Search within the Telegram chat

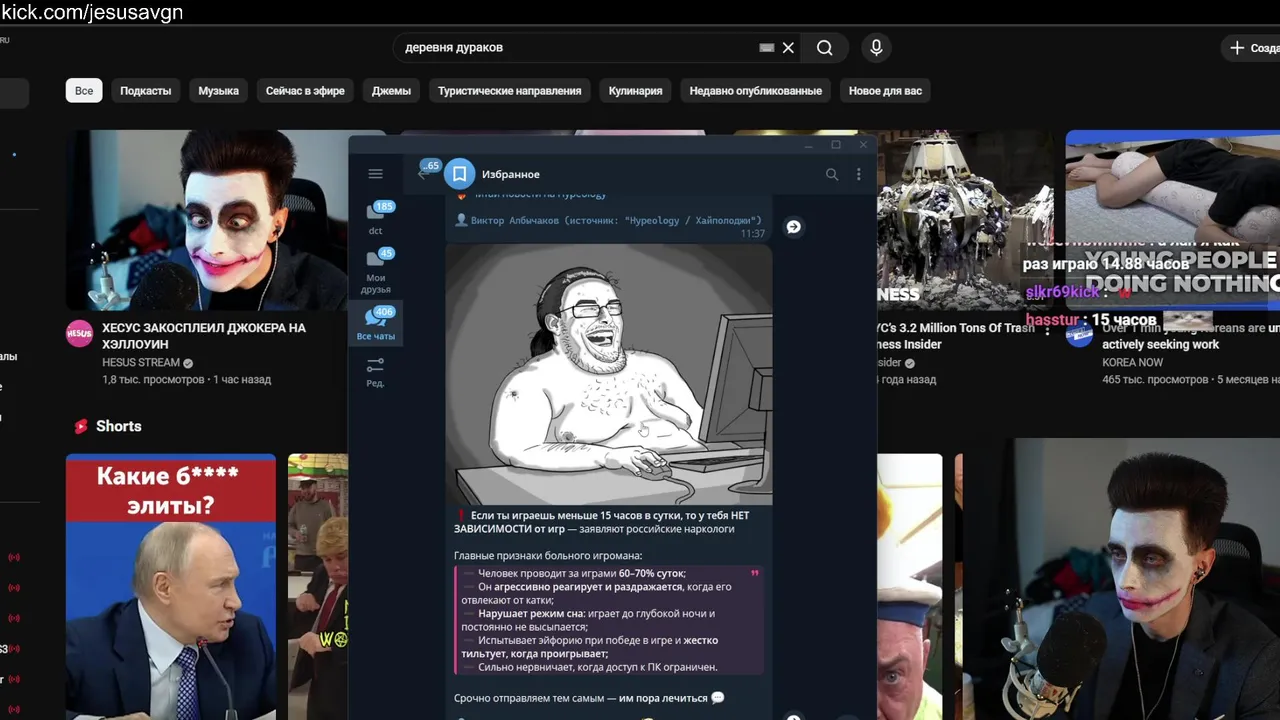[832, 174]
